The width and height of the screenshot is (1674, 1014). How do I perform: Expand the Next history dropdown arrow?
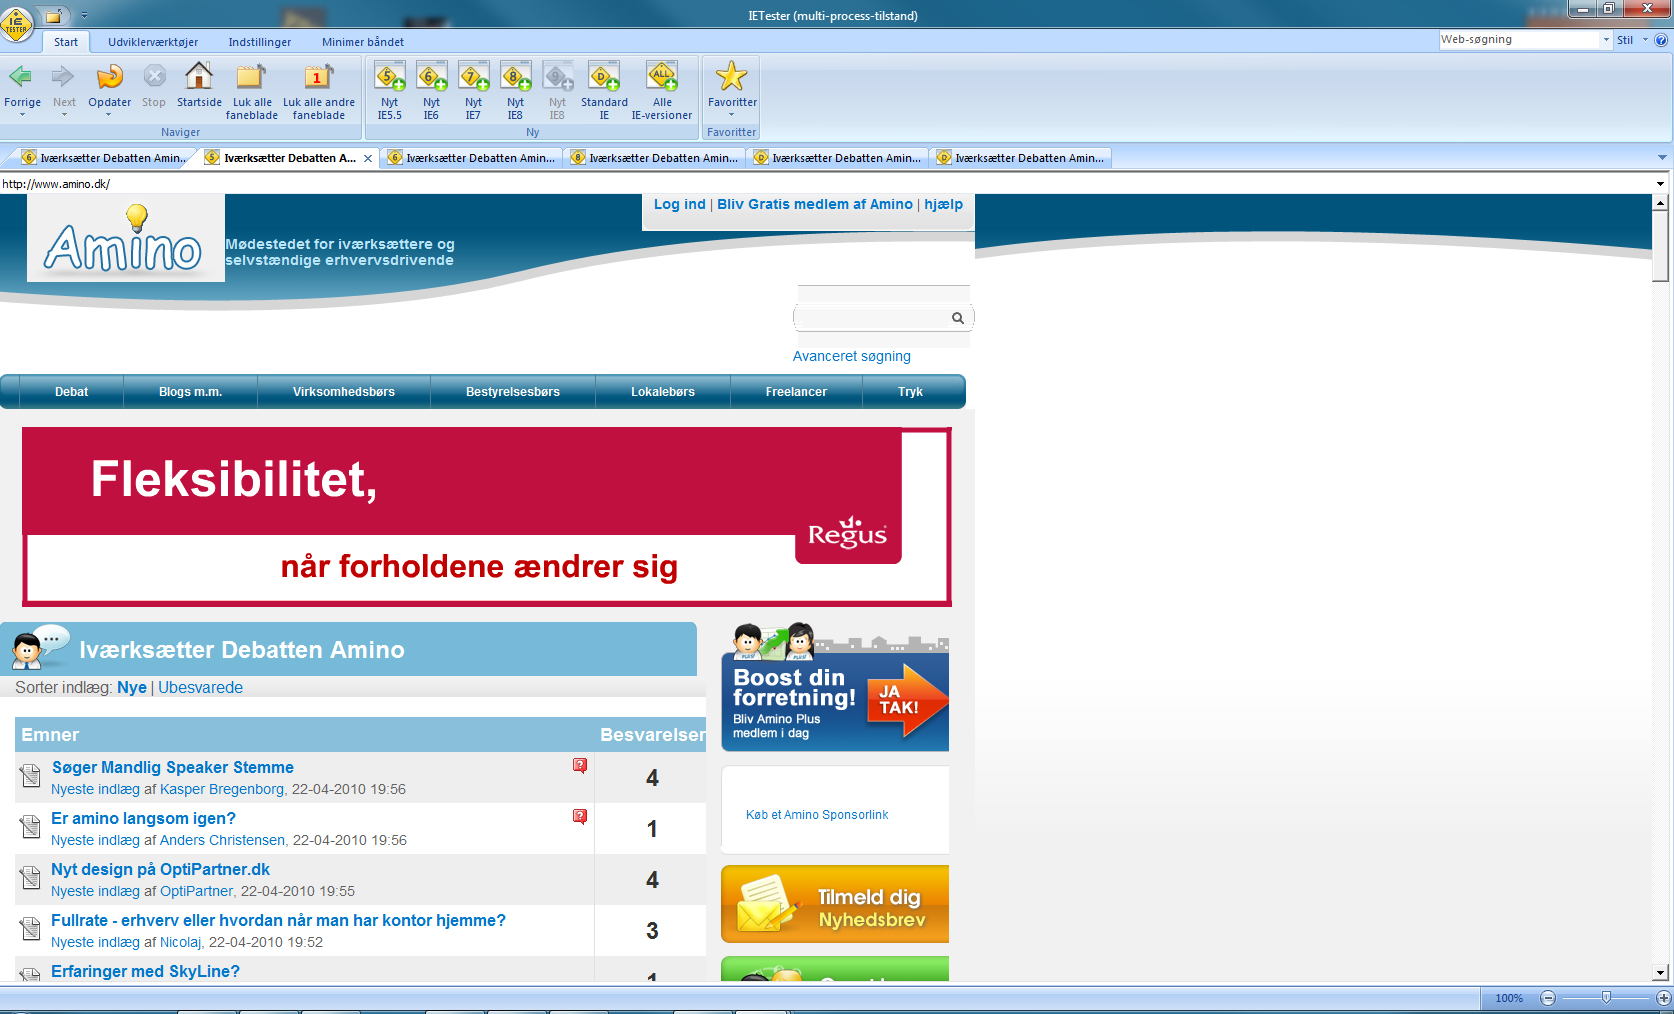[x=64, y=115]
